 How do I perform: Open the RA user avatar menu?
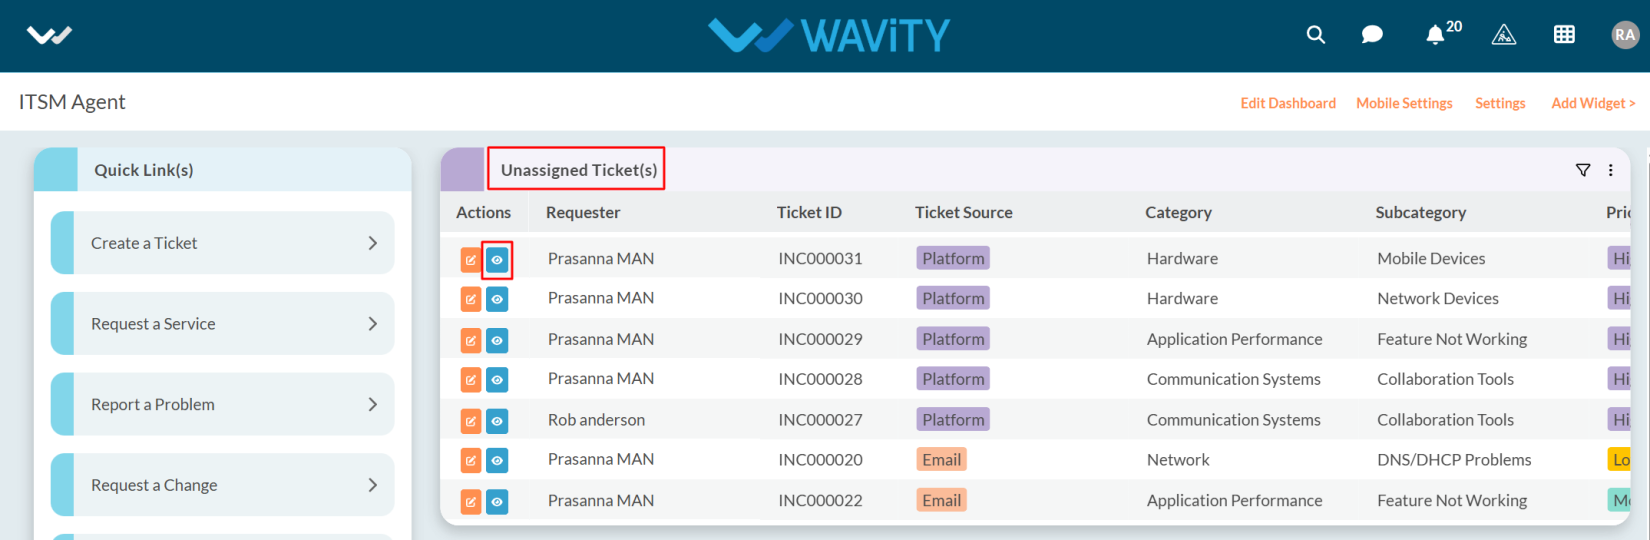coord(1625,35)
